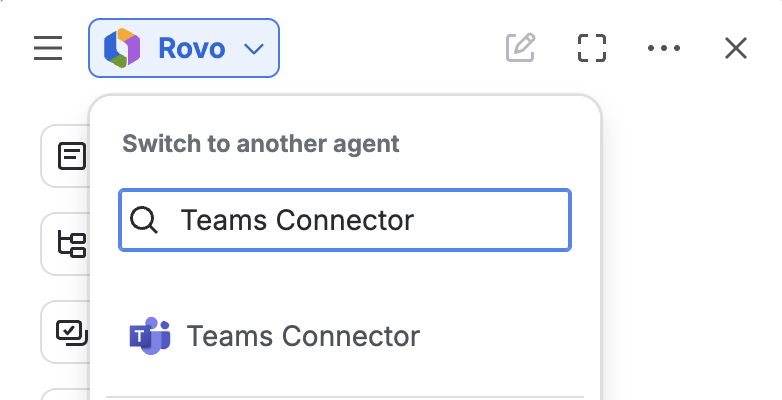This screenshot has width=782, height=400.
Task: Click the partially visible bottom suggestion card
Action: pyautogui.click(x=65, y=394)
